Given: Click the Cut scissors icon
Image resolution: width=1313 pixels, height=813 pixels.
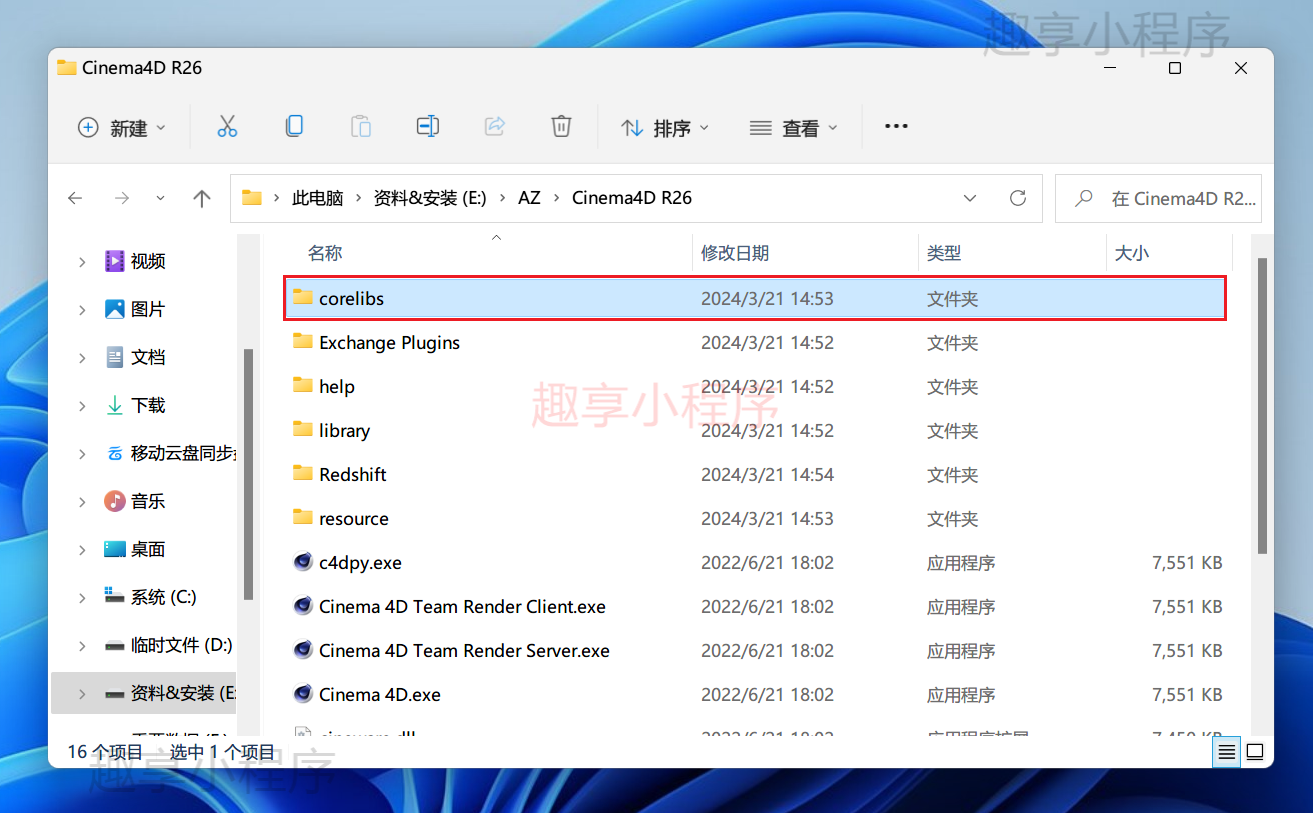Looking at the screenshot, I should pos(227,127).
